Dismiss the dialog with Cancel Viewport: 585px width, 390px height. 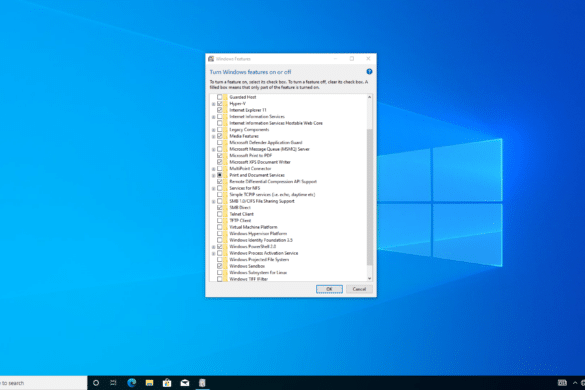[359, 289]
